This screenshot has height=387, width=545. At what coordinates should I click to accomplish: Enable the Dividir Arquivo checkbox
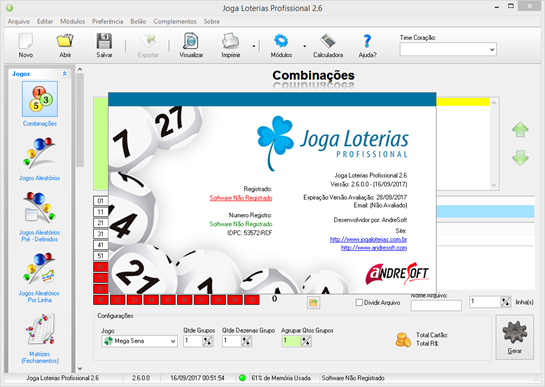(x=359, y=303)
